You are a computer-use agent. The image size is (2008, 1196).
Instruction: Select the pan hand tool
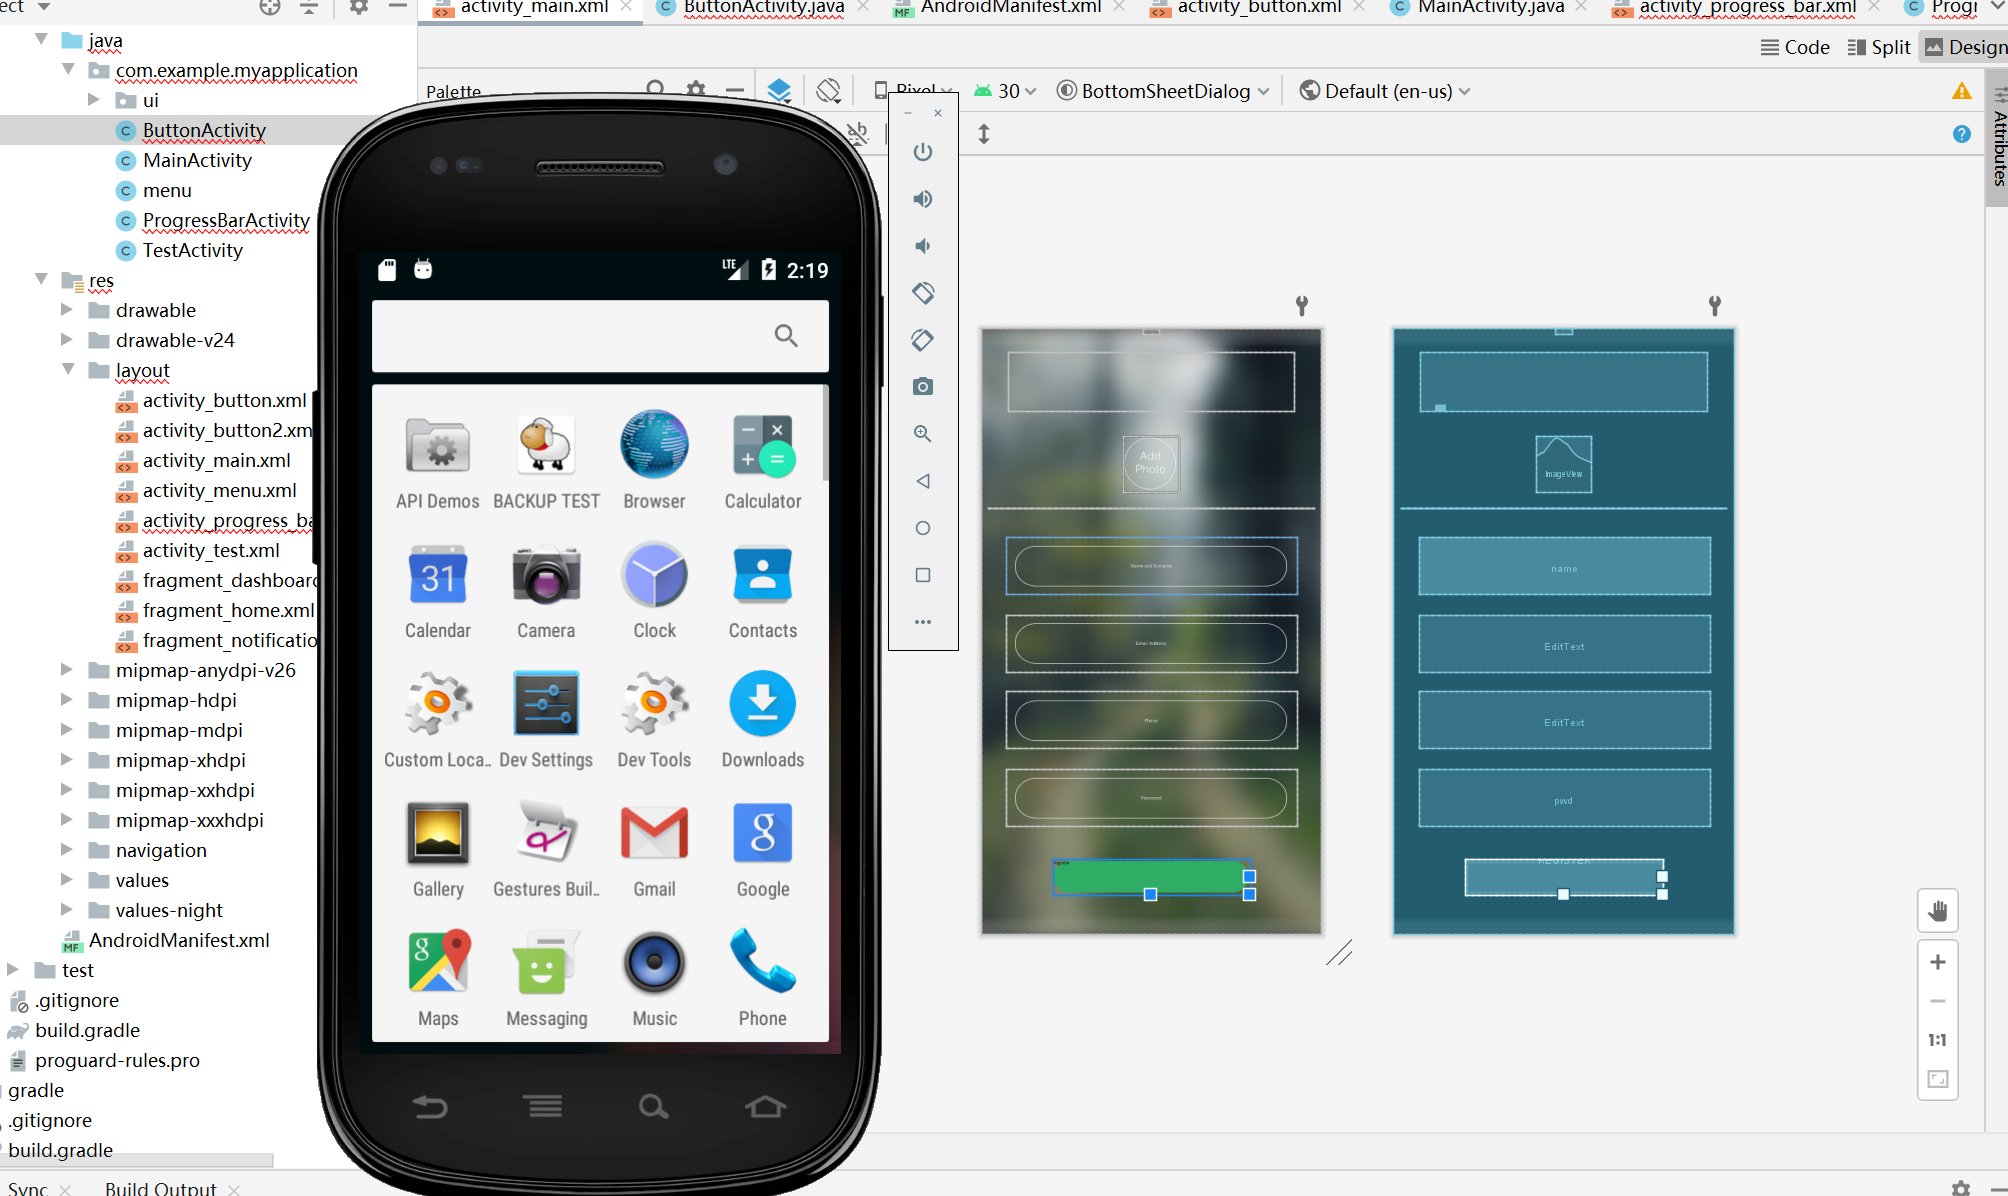pyautogui.click(x=1938, y=911)
